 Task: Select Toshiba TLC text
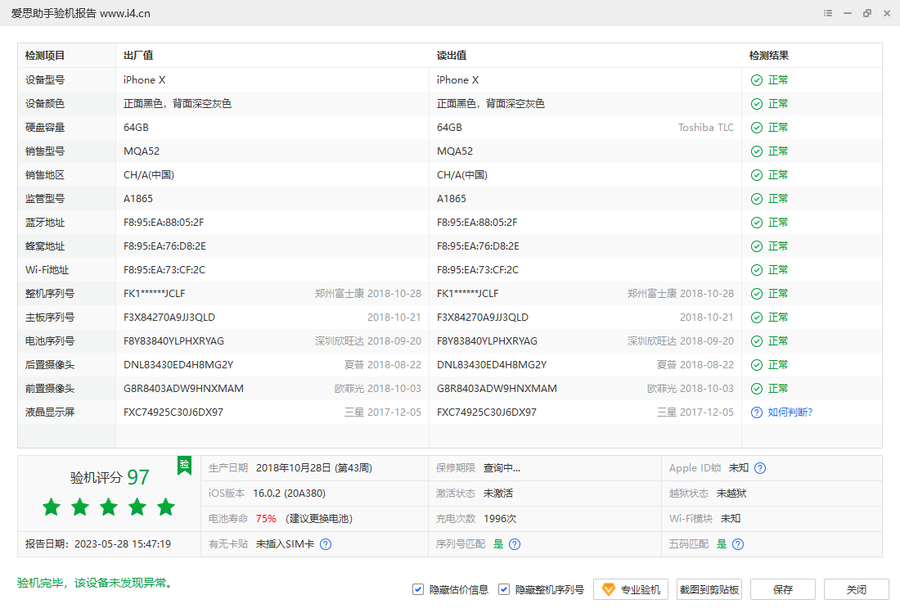pyautogui.click(x=706, y=127)
